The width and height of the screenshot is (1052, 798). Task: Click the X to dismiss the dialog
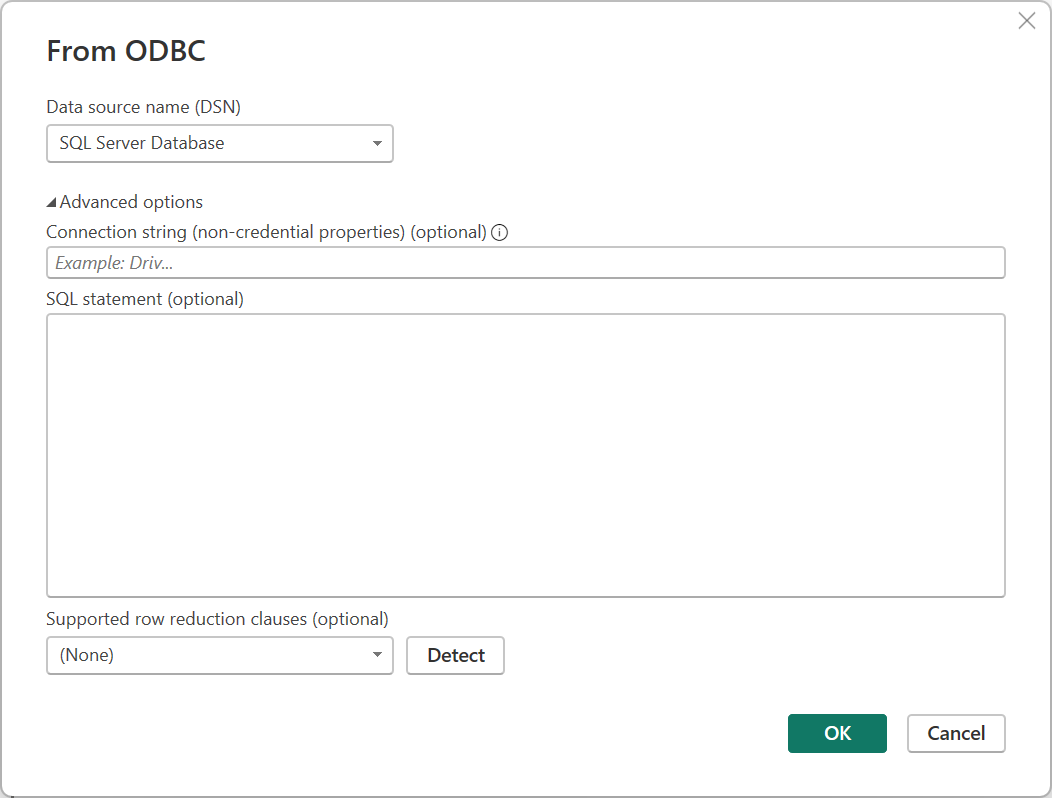tap(1026, 20)
